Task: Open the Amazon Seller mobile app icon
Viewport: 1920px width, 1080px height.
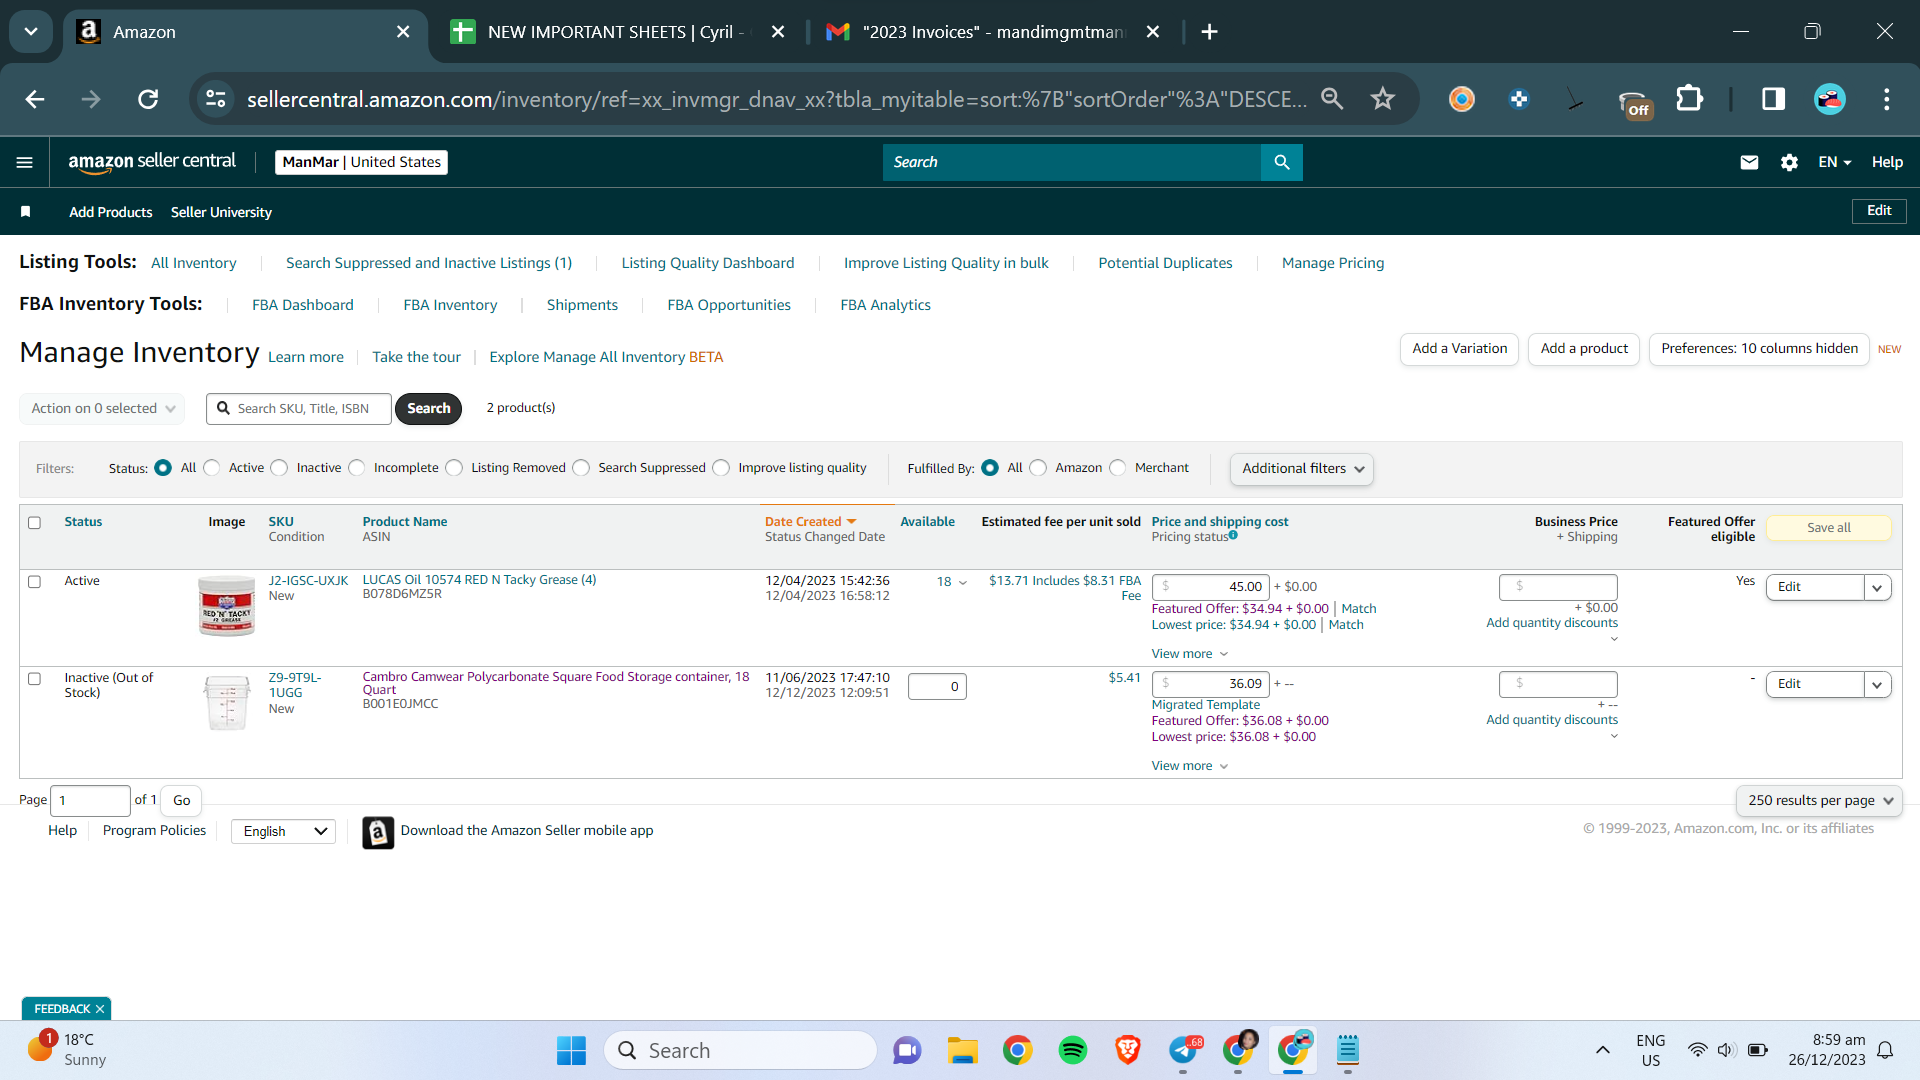Action: pos(378,832)
